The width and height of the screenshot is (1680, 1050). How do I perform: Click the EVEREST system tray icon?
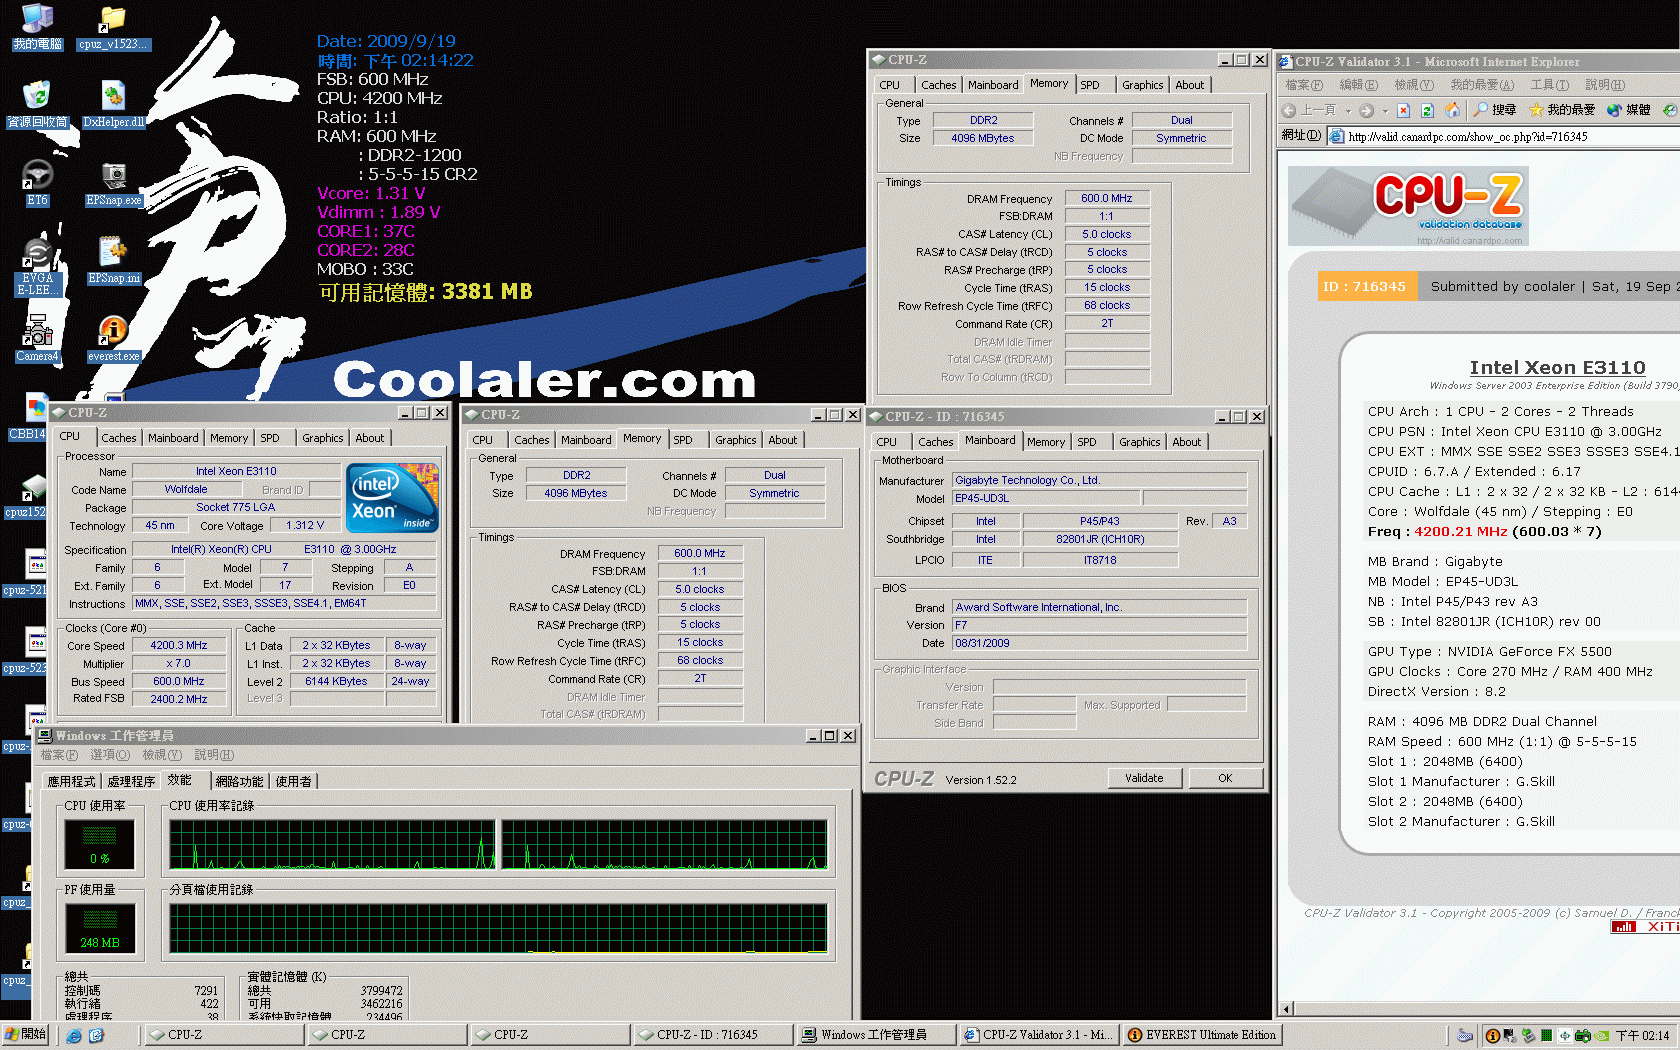click(x=1493, y=1036)
